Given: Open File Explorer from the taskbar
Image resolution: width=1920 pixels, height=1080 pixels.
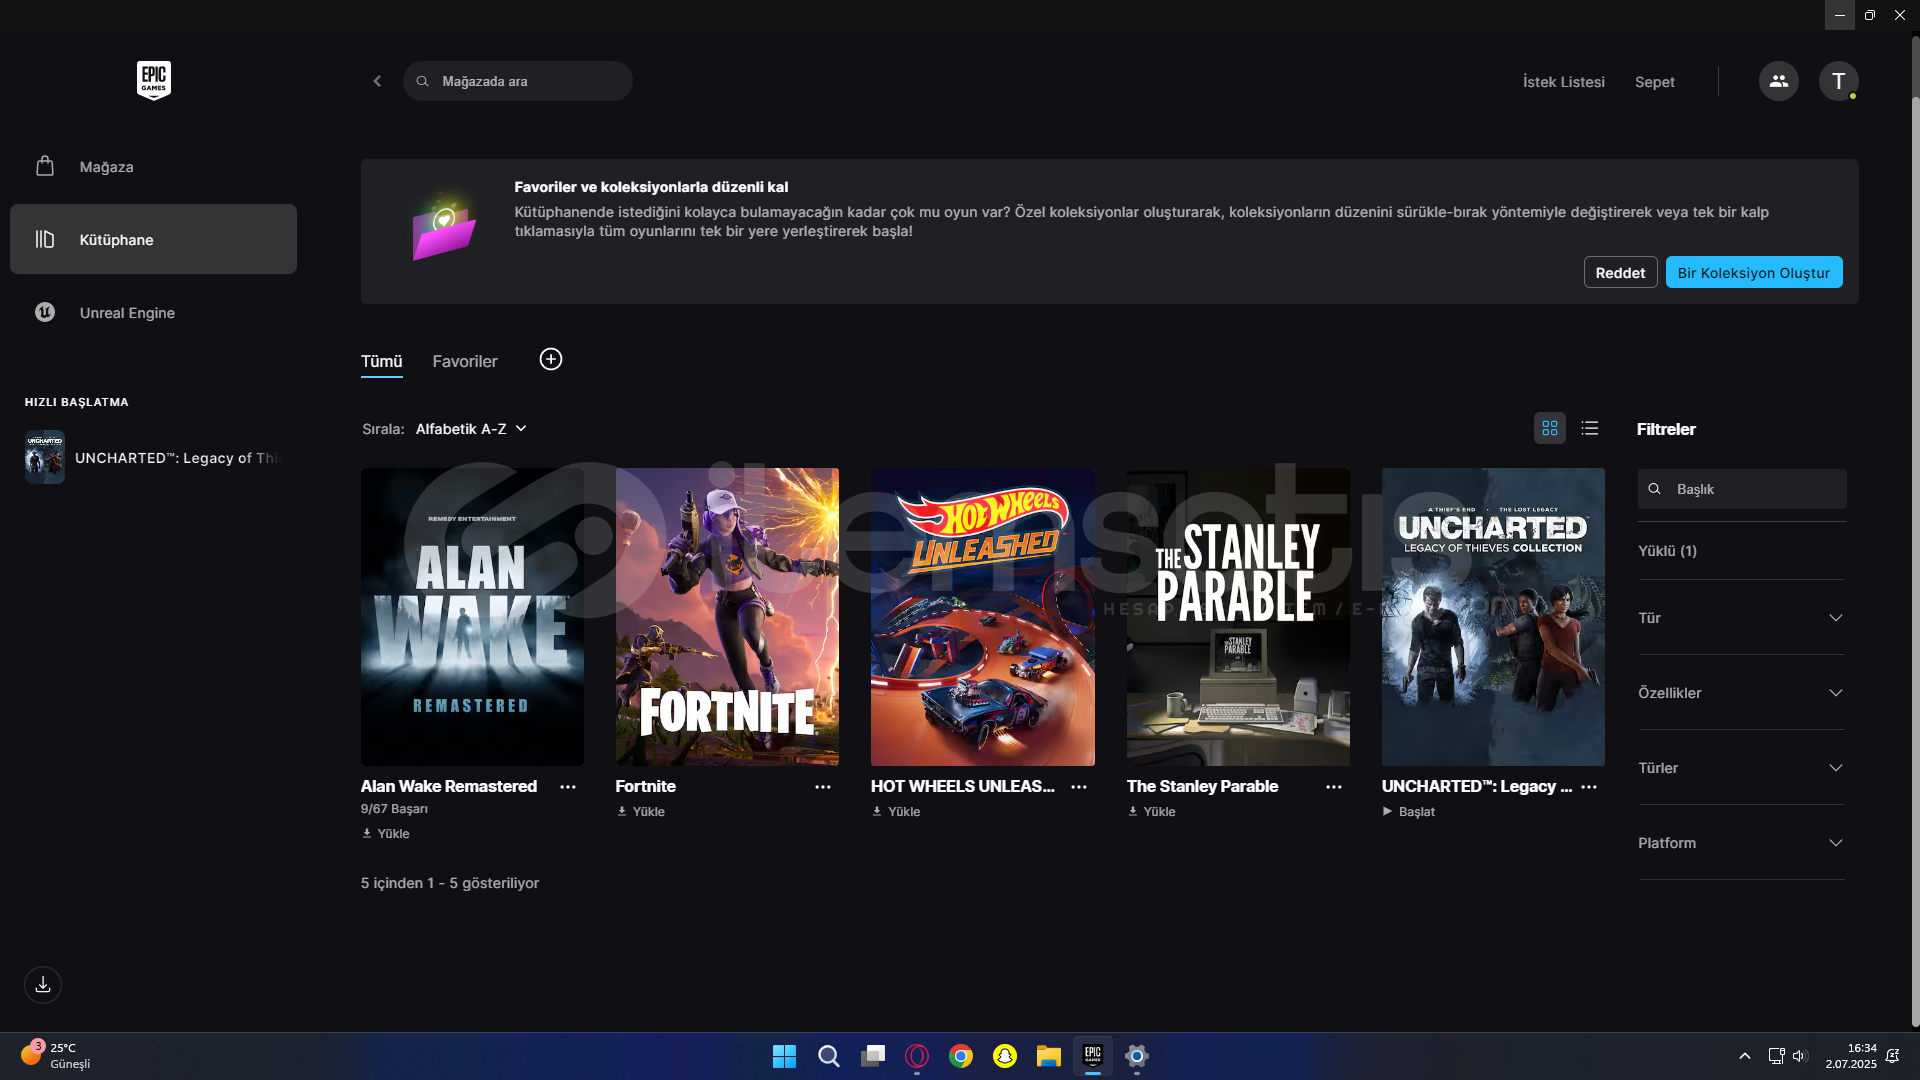Looking at the screenshot, I should coord(1049,1056).
